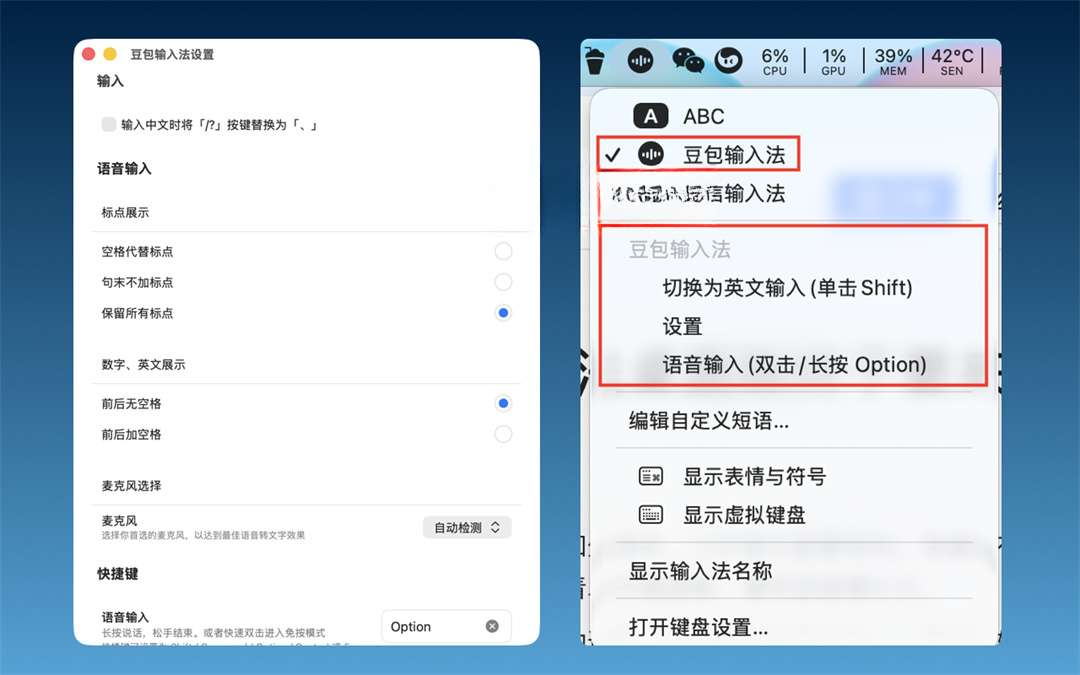Screen dimensions: 1080x675
Task: Click the round face menu bar icon
Action: pos(729,61)
